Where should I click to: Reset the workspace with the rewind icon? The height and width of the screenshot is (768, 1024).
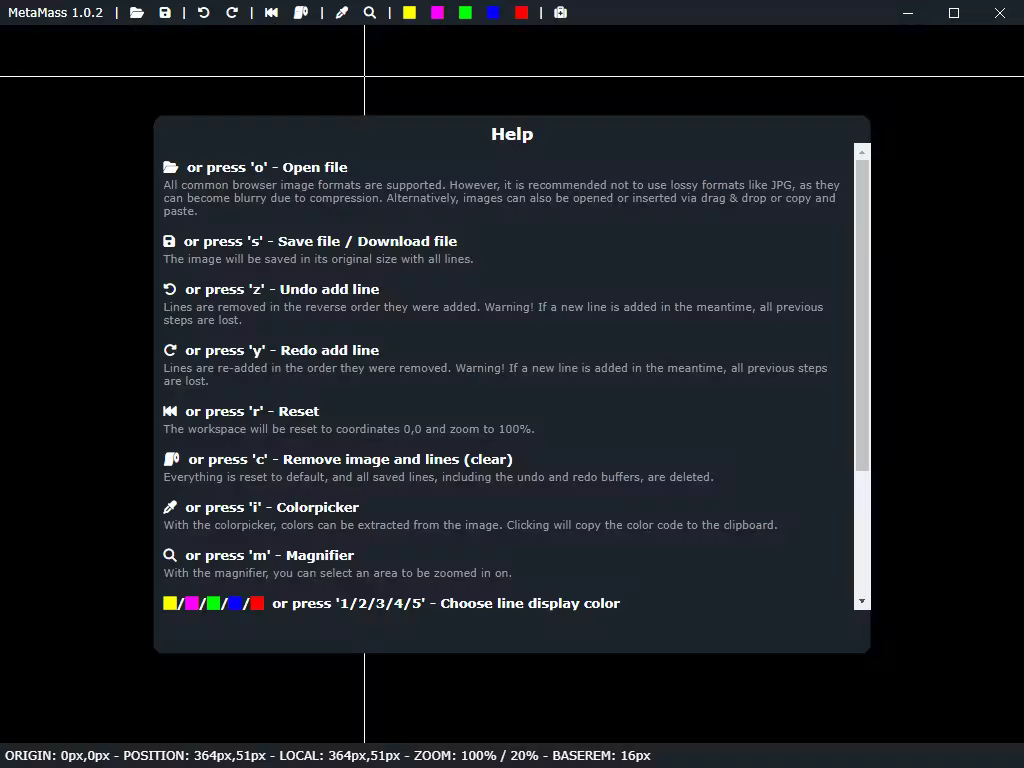270,13
